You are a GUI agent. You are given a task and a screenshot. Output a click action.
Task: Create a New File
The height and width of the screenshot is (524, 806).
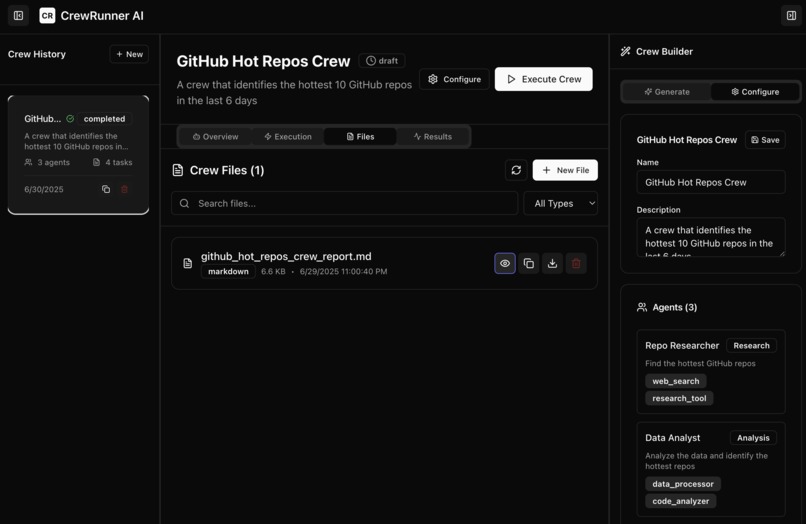pyautogui.click(x=565, y=170)
